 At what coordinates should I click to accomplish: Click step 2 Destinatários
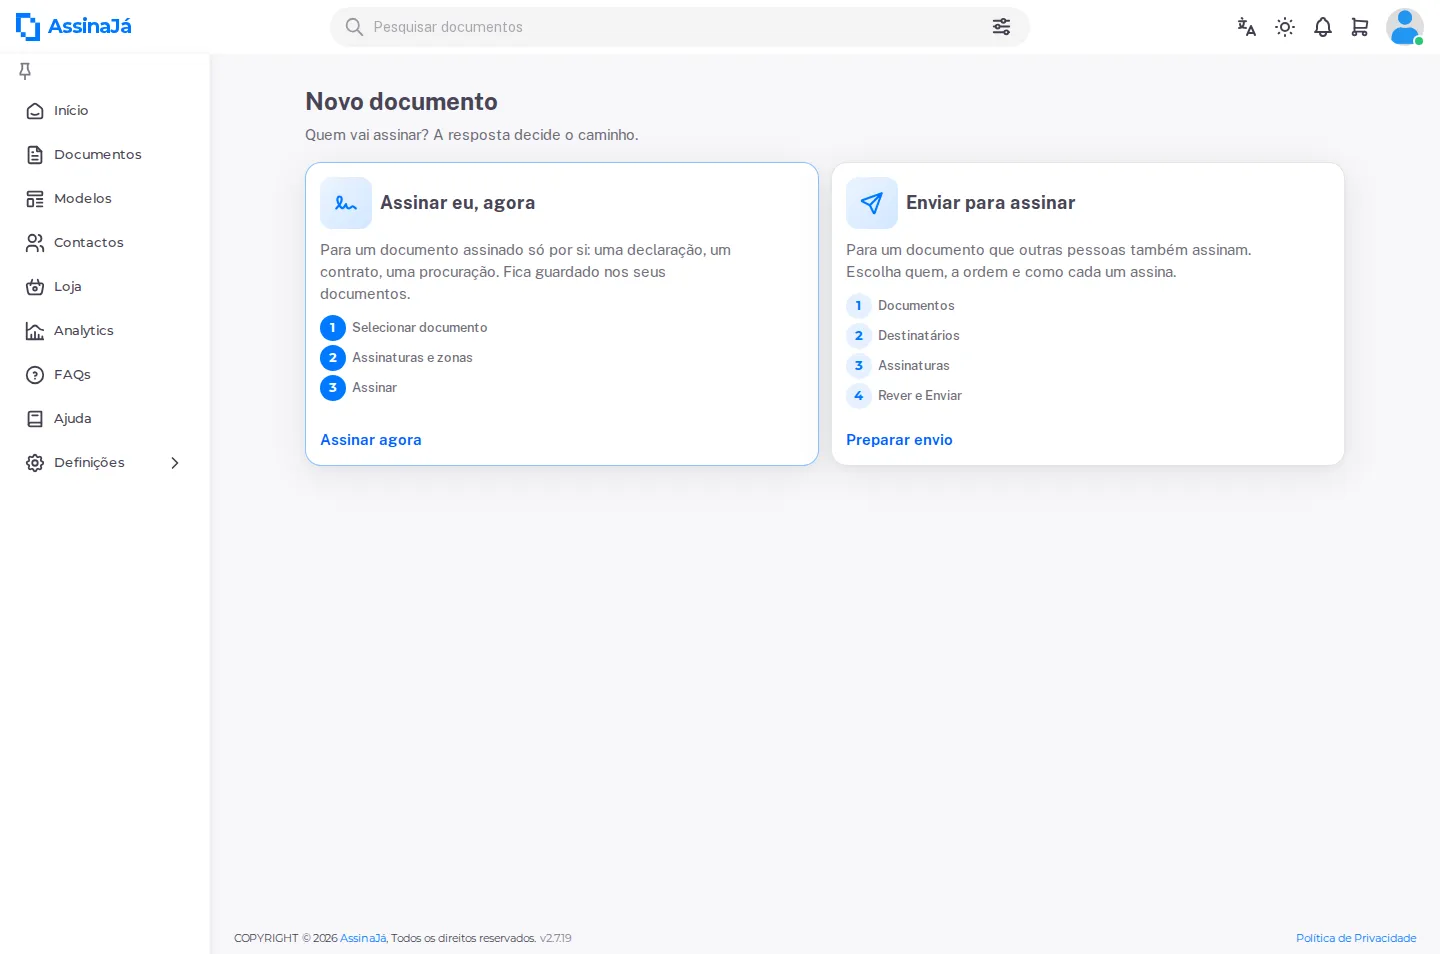pyautogui.click(x=903, y=336)
